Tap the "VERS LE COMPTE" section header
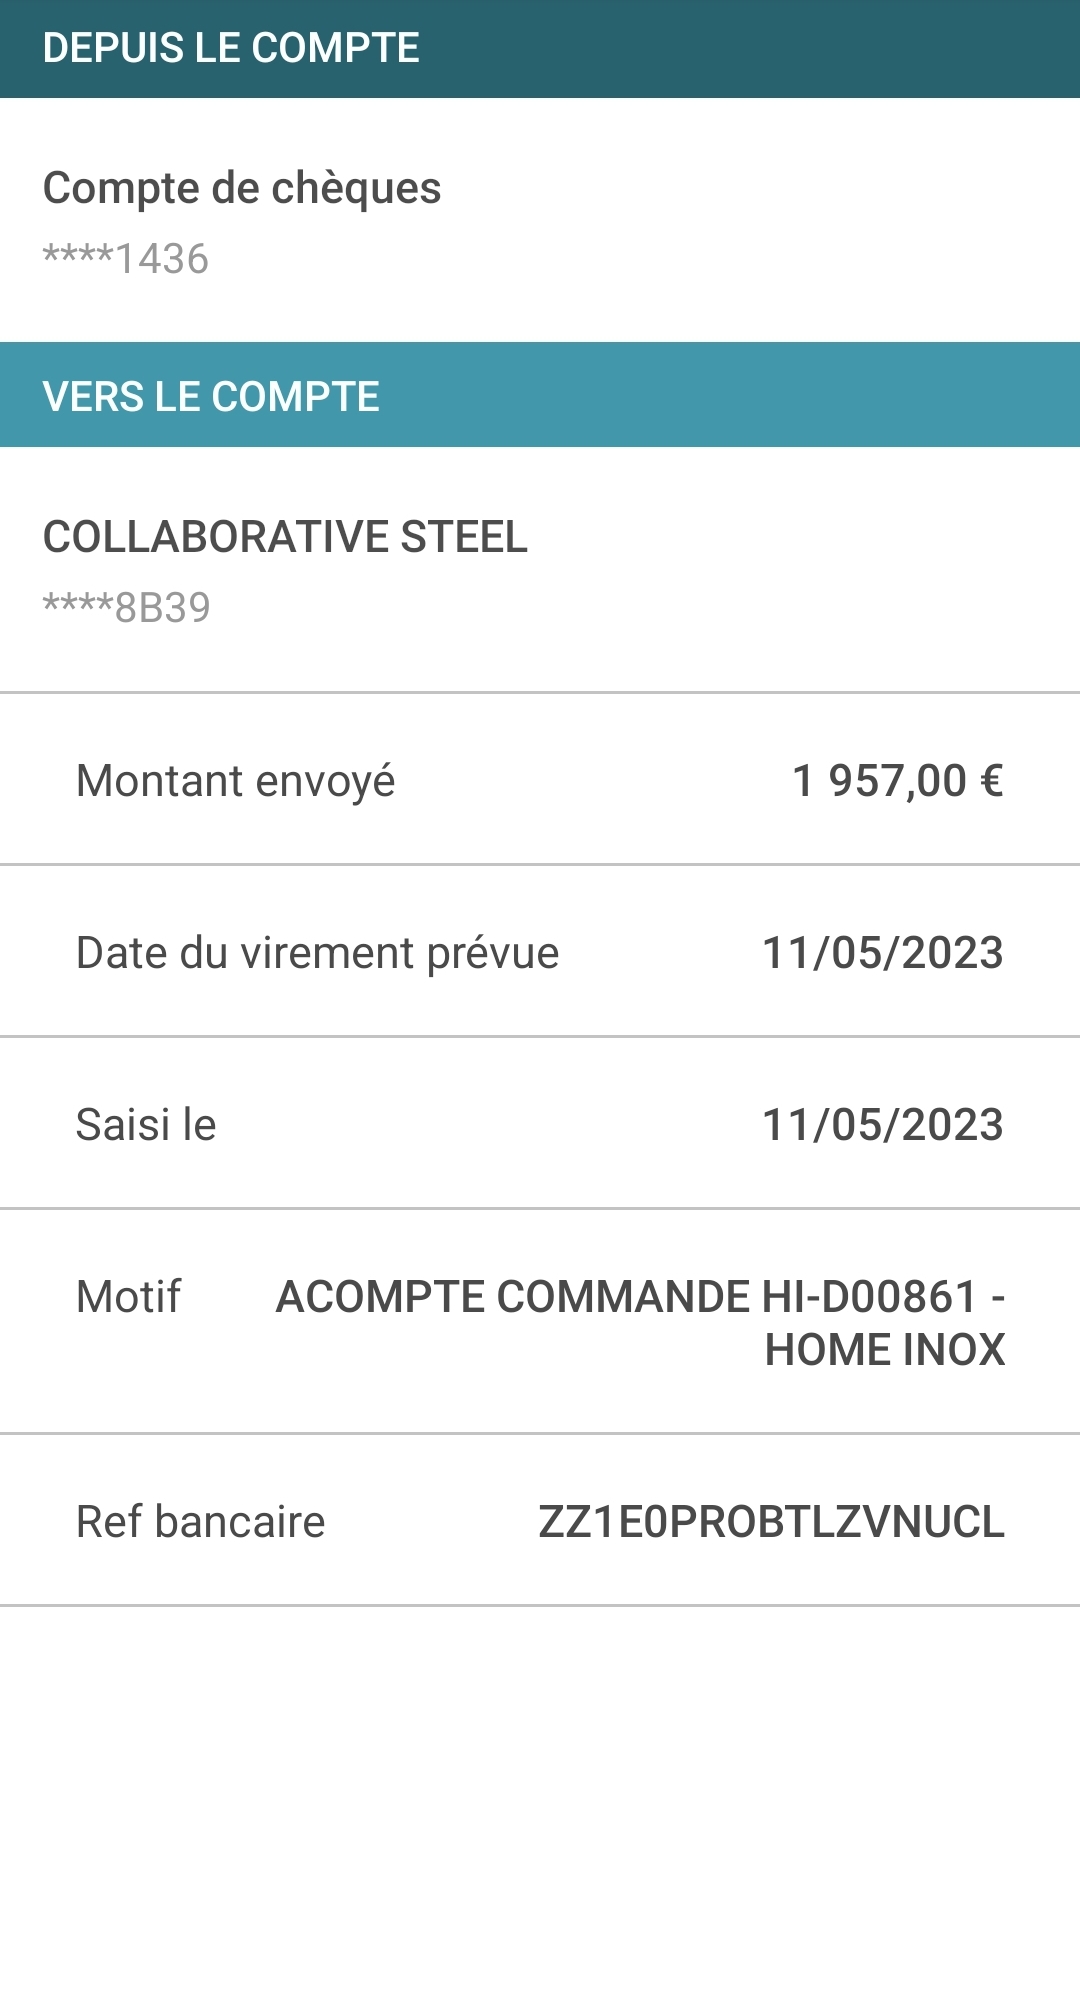This screenshot has width=1080, height=2000. [211, 396]
